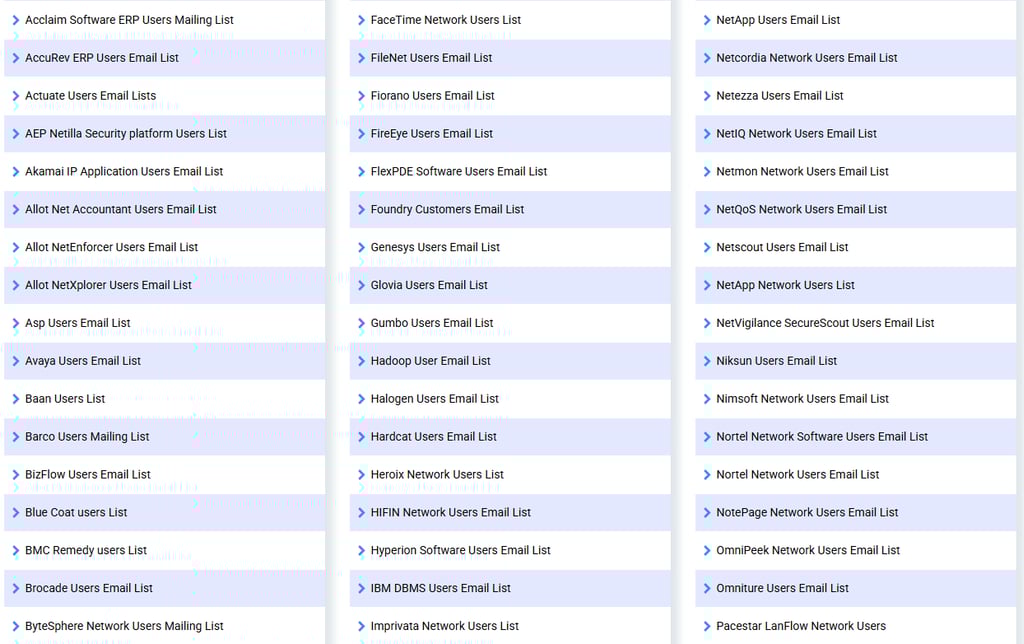Screen dimensions: 1024x644
Task: Select Netscout Users Email List
Action: tap(782, 248)
